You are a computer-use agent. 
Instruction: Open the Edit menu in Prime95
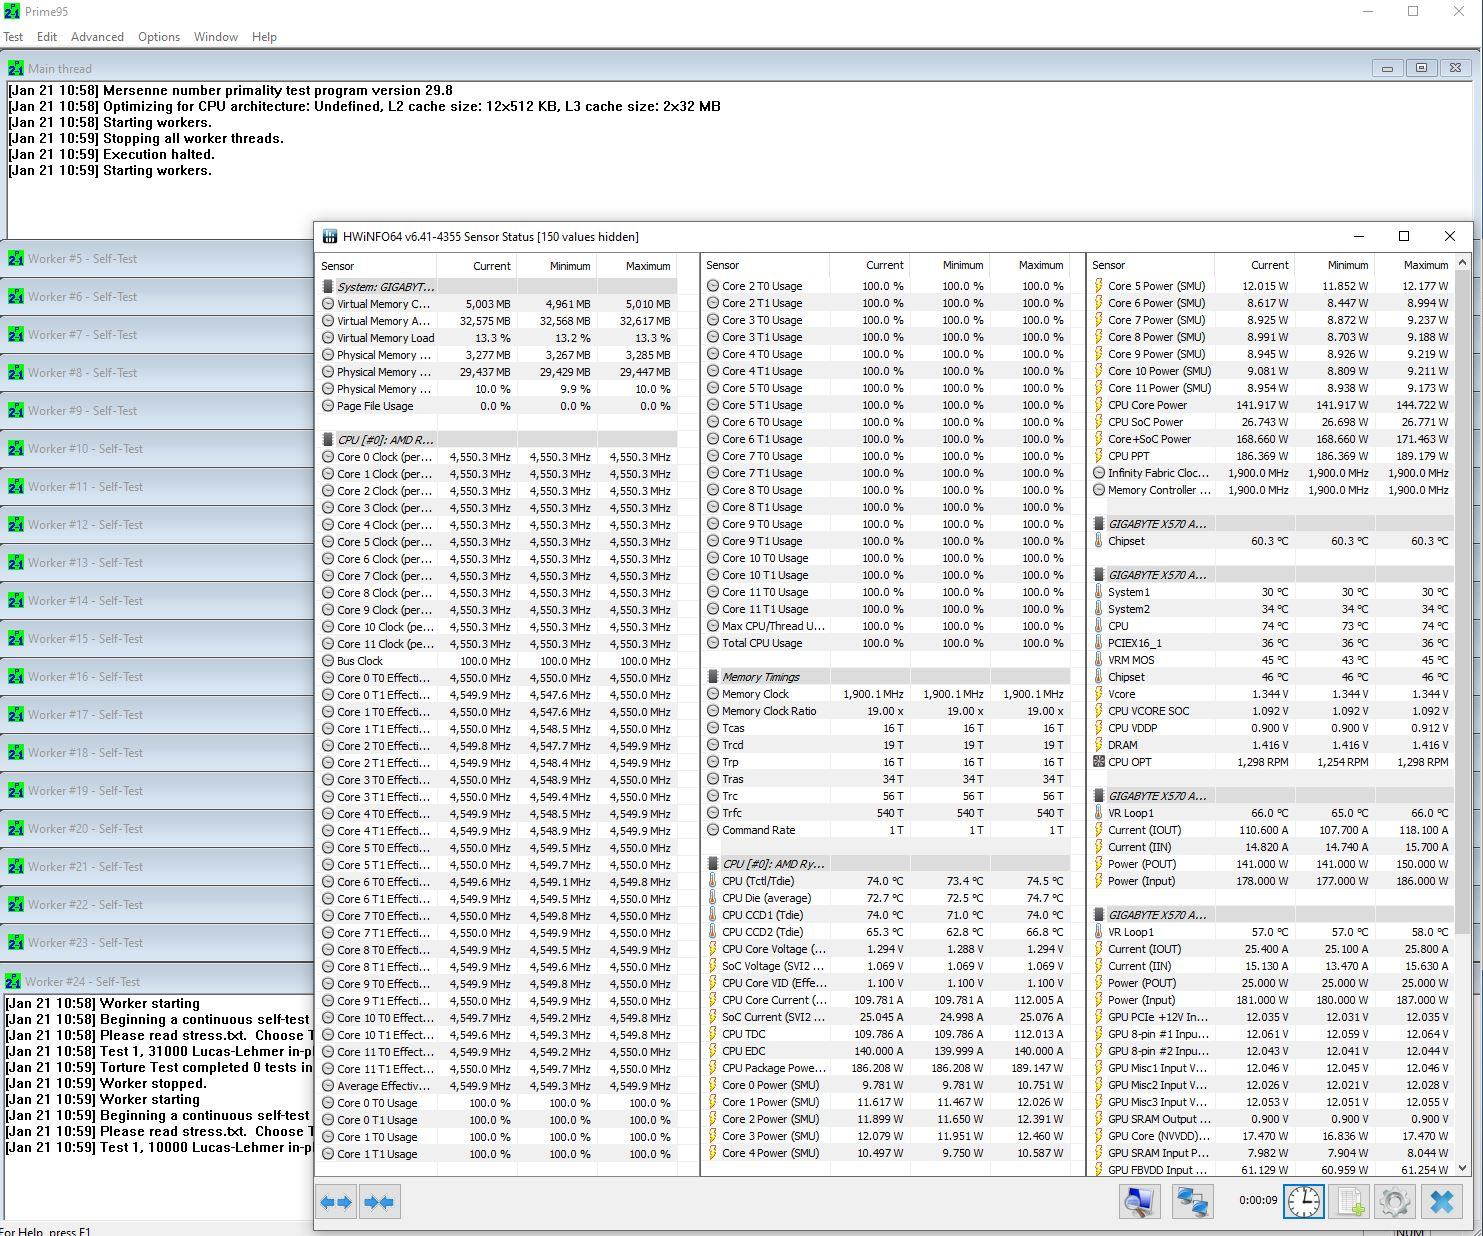click(47, 37)
